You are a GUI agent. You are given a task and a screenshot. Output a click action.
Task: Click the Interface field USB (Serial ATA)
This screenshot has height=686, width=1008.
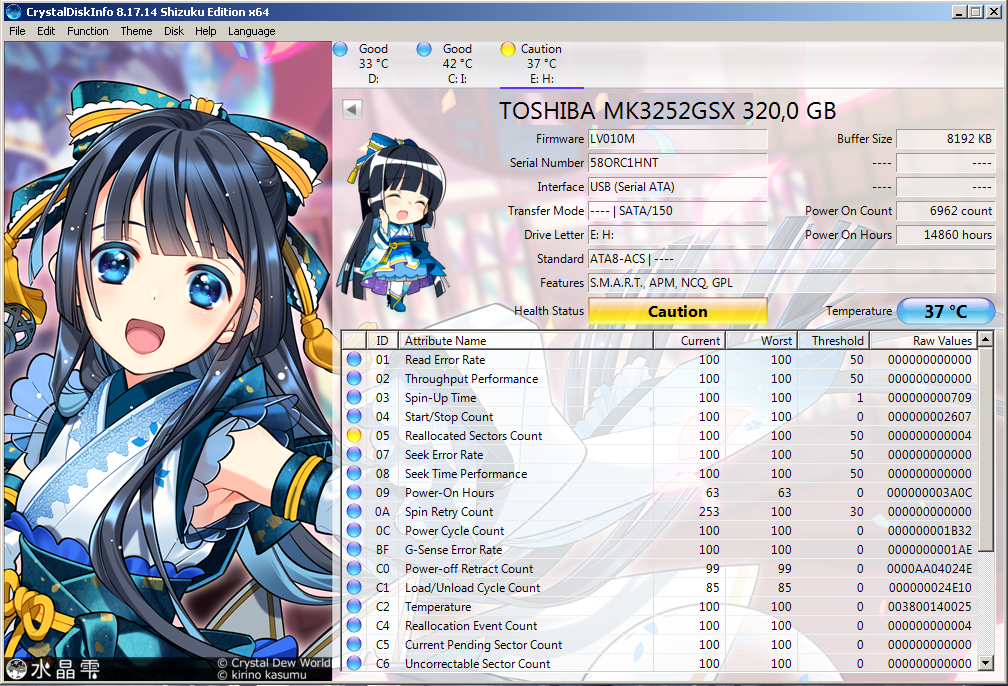[x=678, y=186]
